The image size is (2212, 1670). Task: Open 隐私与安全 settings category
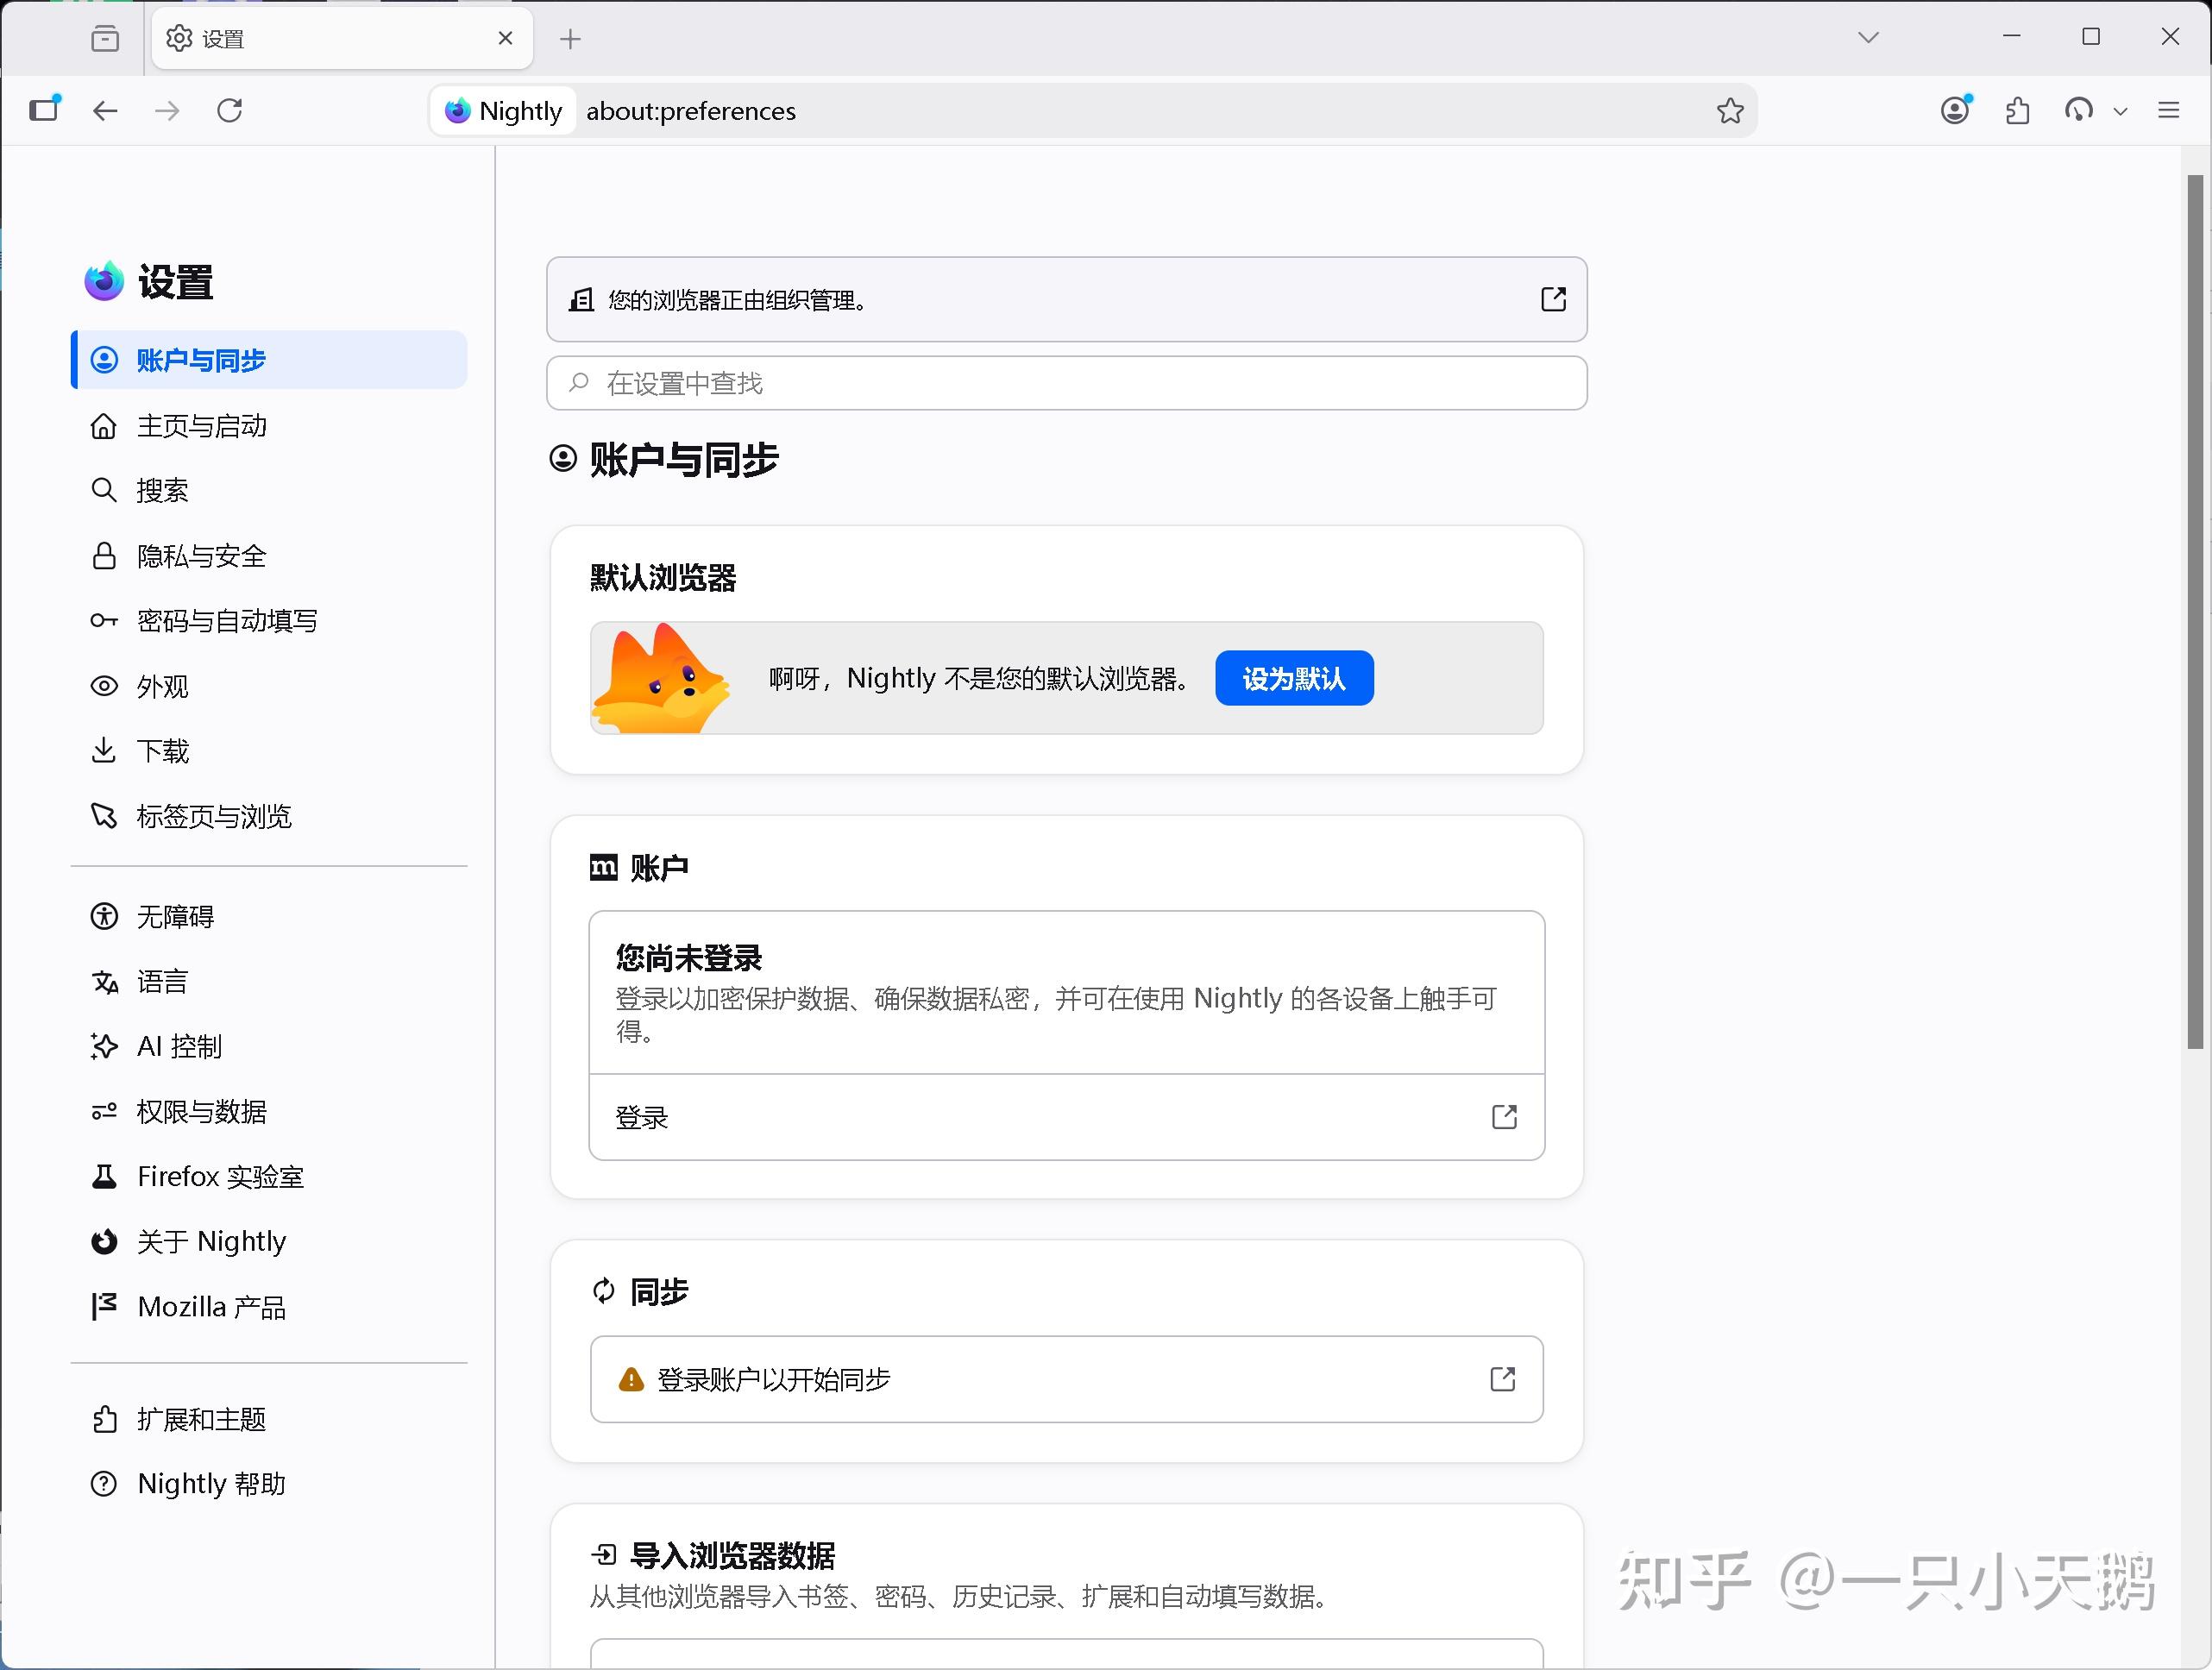point(269,556)
